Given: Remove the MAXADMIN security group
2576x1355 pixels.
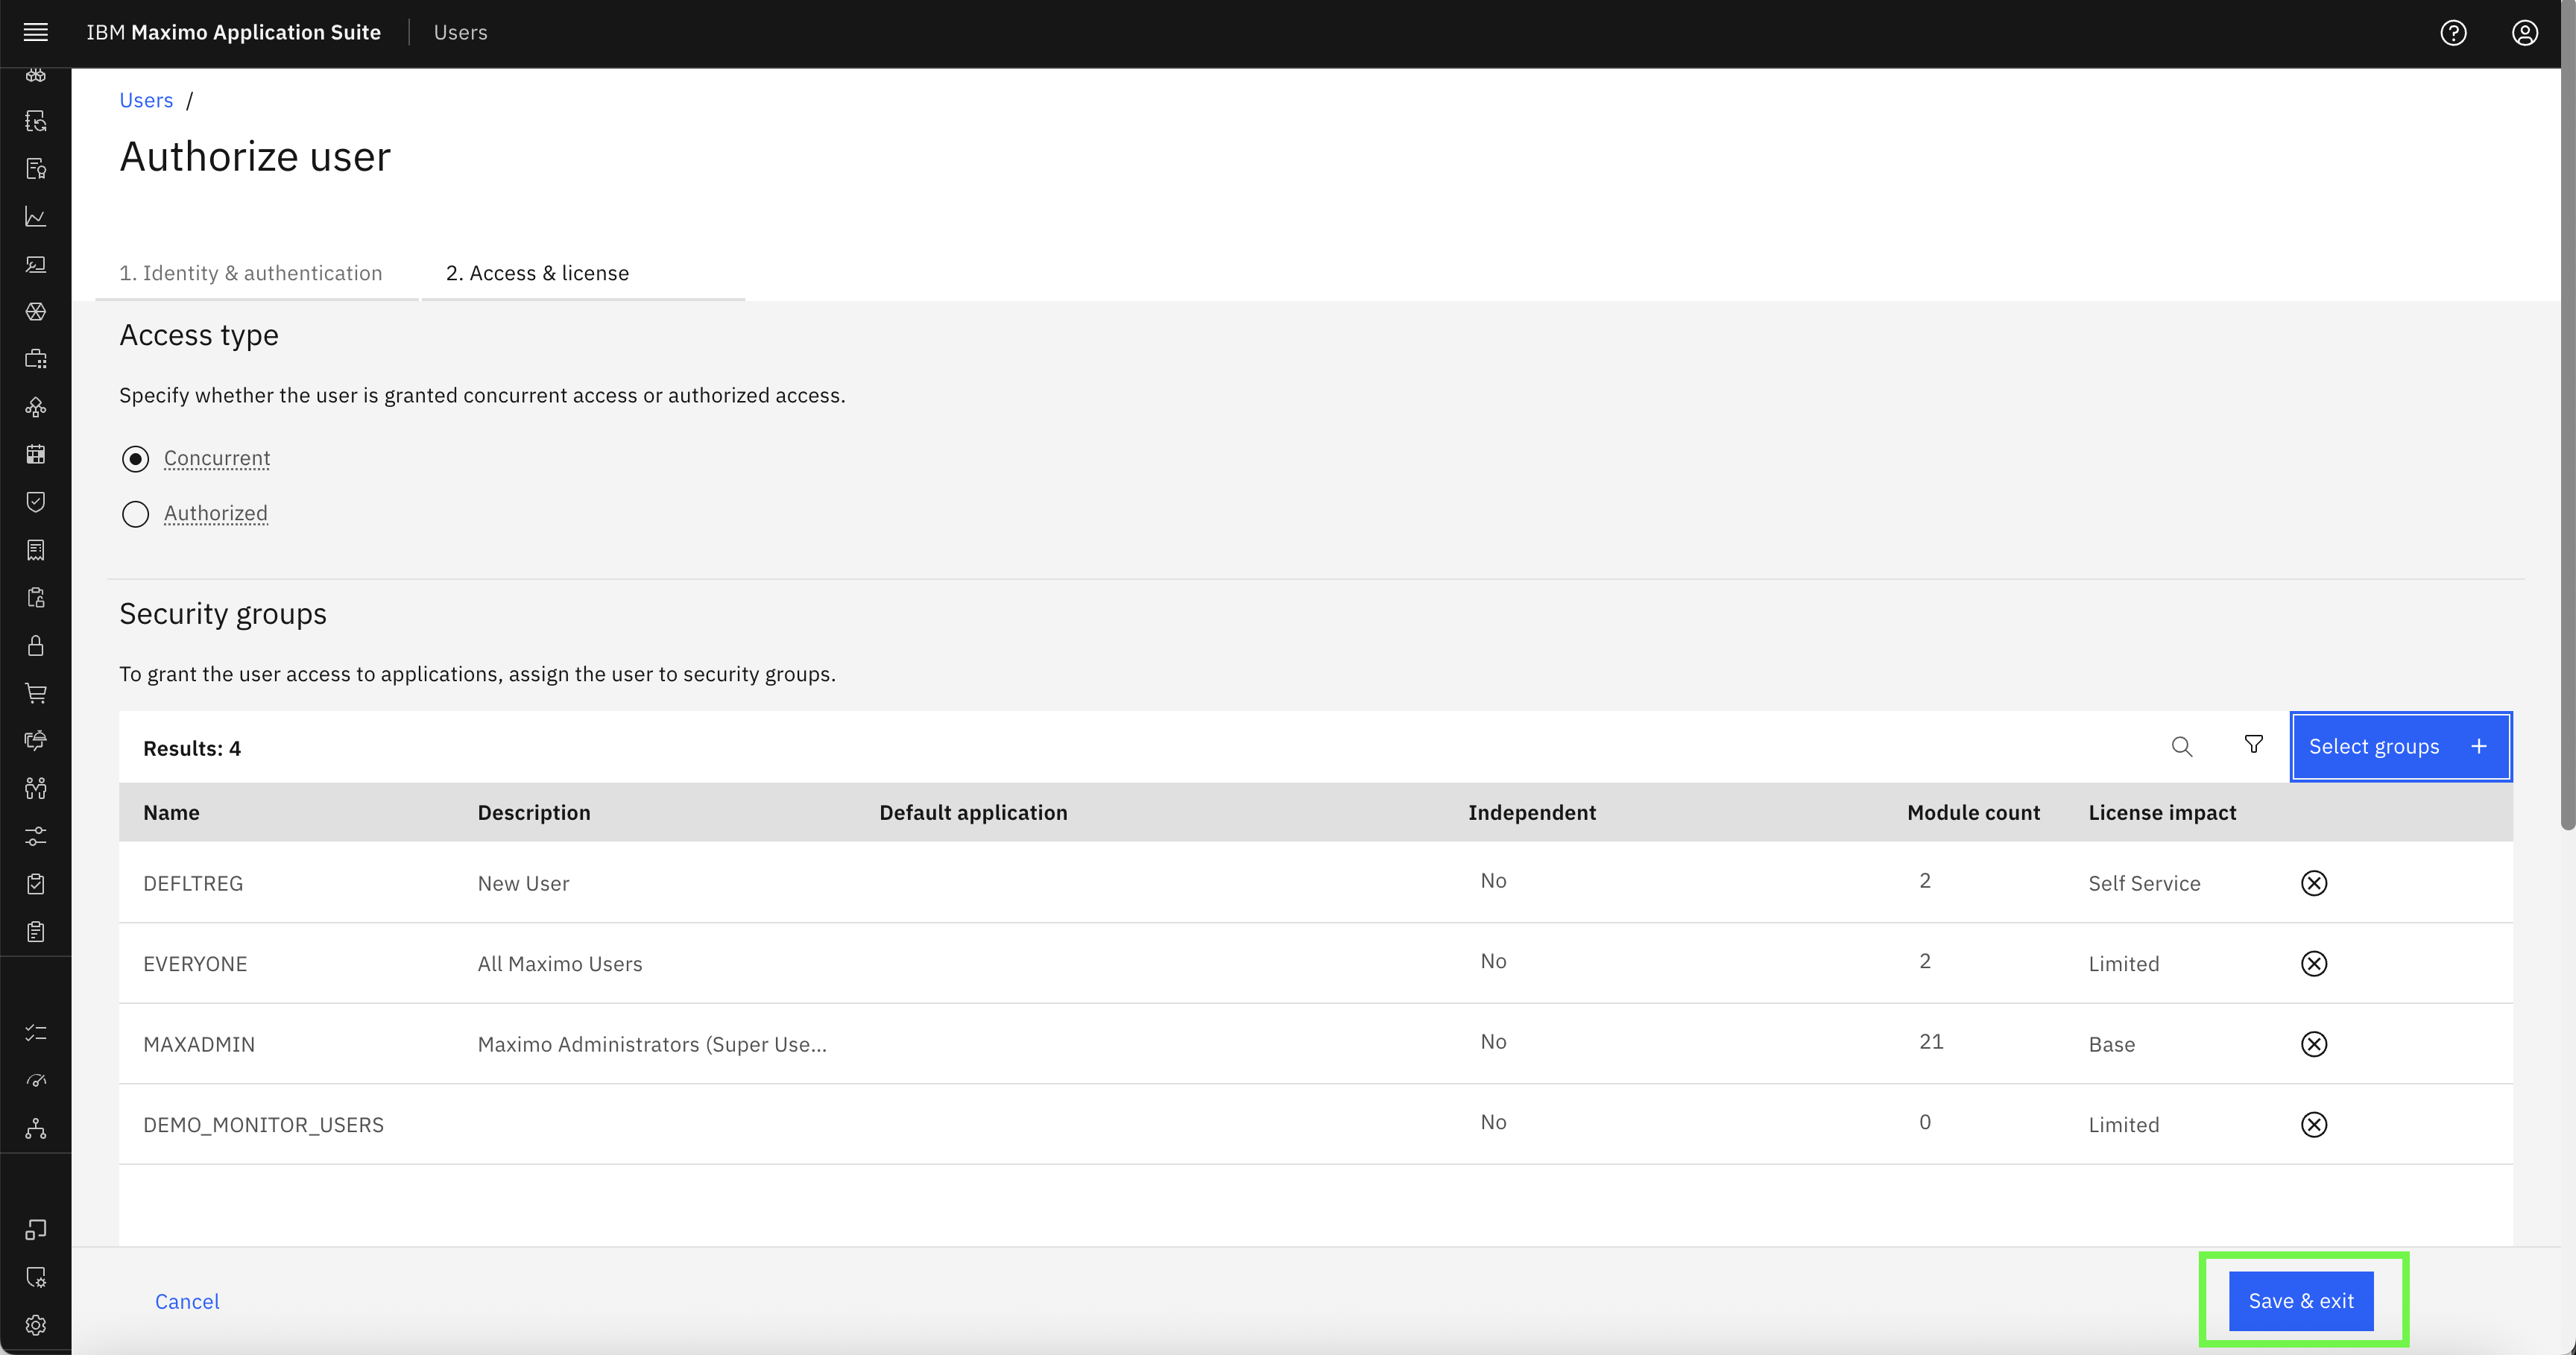Looking at the screenshot, I should pyautogui.click(x=2314, y=1044).
